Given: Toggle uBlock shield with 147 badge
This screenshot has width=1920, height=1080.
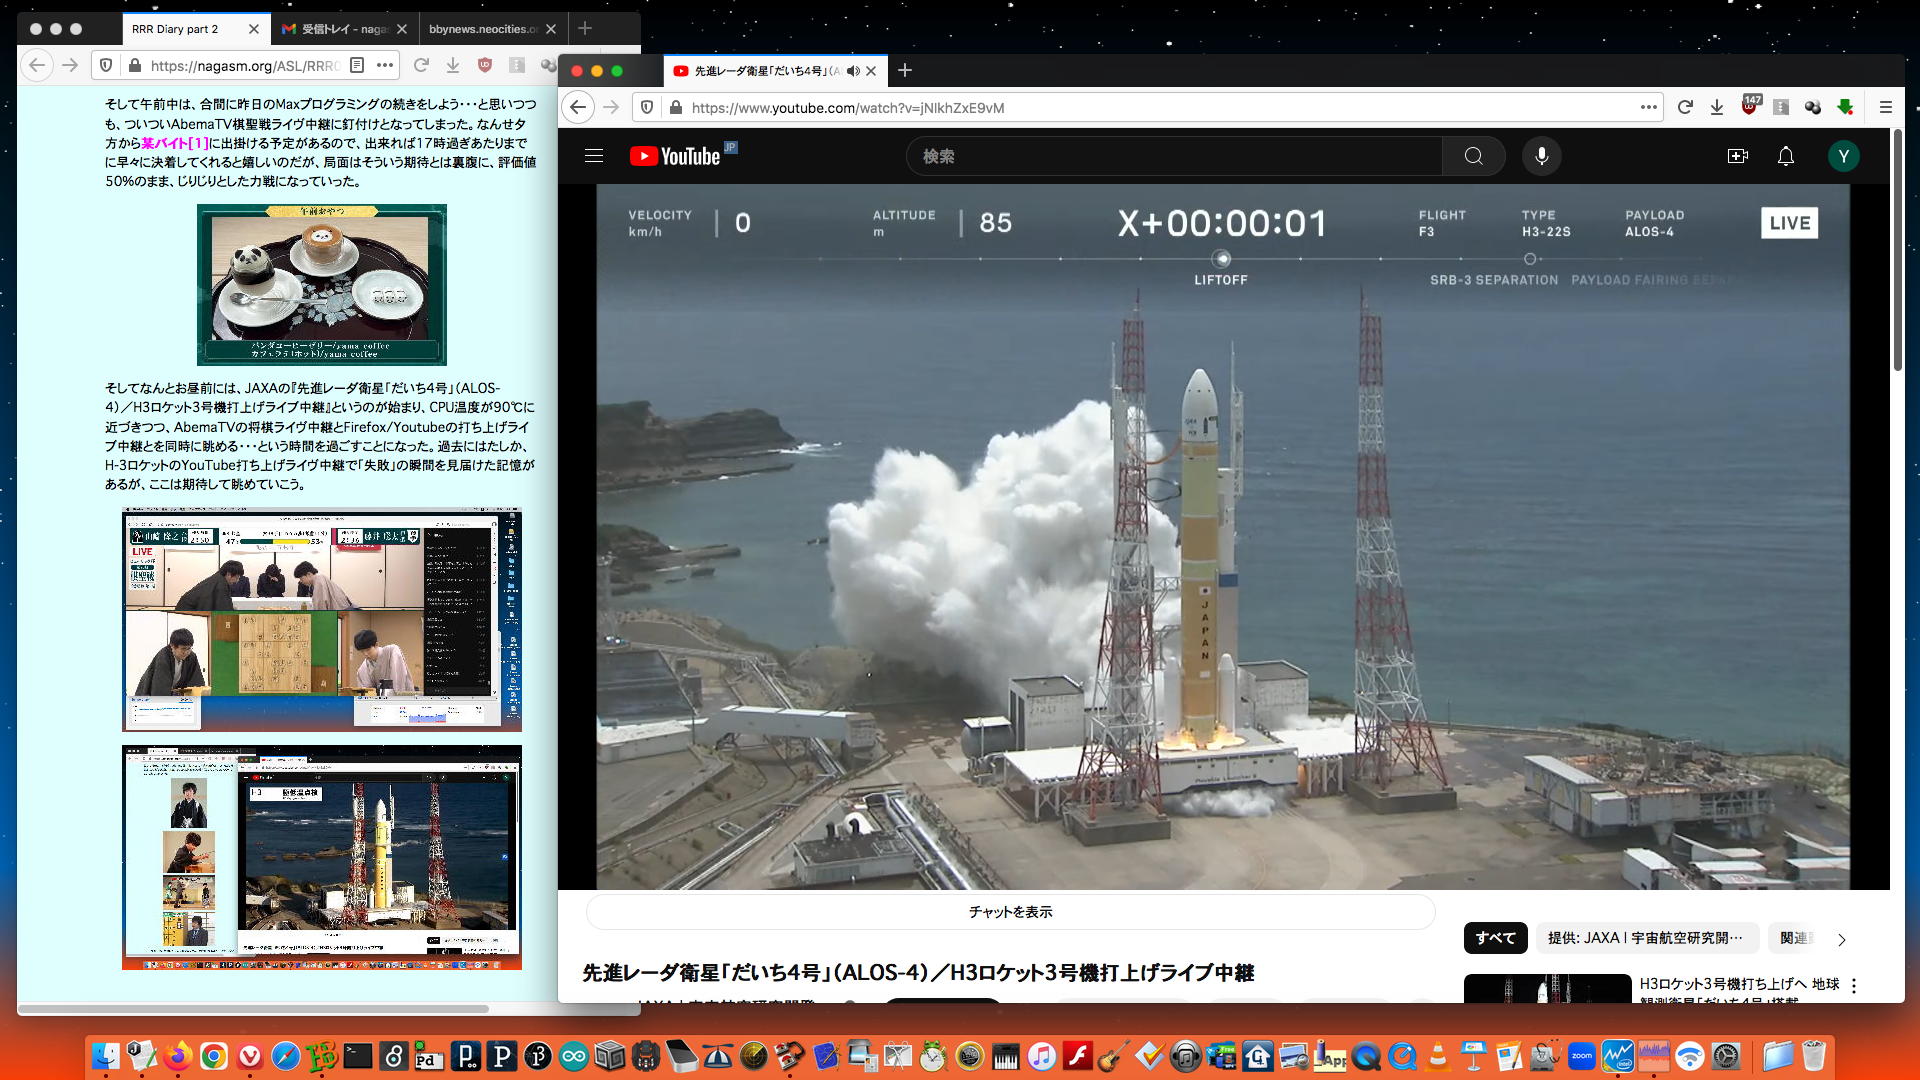Looking at the screenshot, I should pos(1749,106).
